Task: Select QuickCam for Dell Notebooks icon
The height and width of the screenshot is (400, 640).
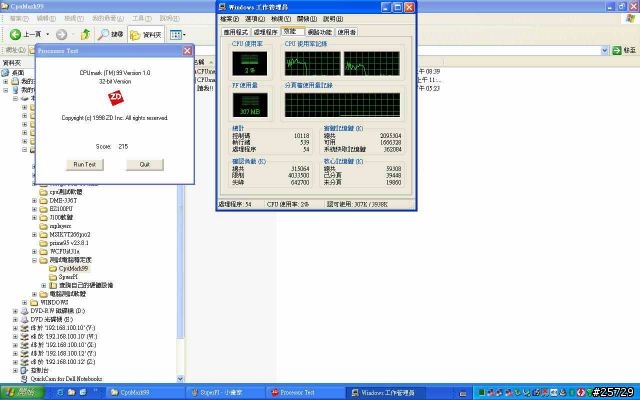Action: click(x=24, y=379)
